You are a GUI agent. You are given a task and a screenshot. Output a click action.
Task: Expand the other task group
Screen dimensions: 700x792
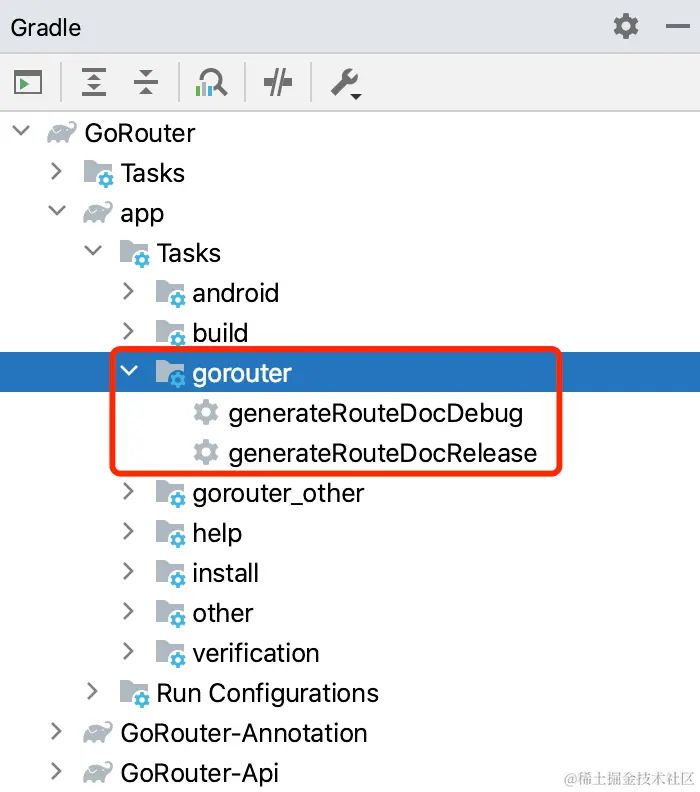click(128, 612)
